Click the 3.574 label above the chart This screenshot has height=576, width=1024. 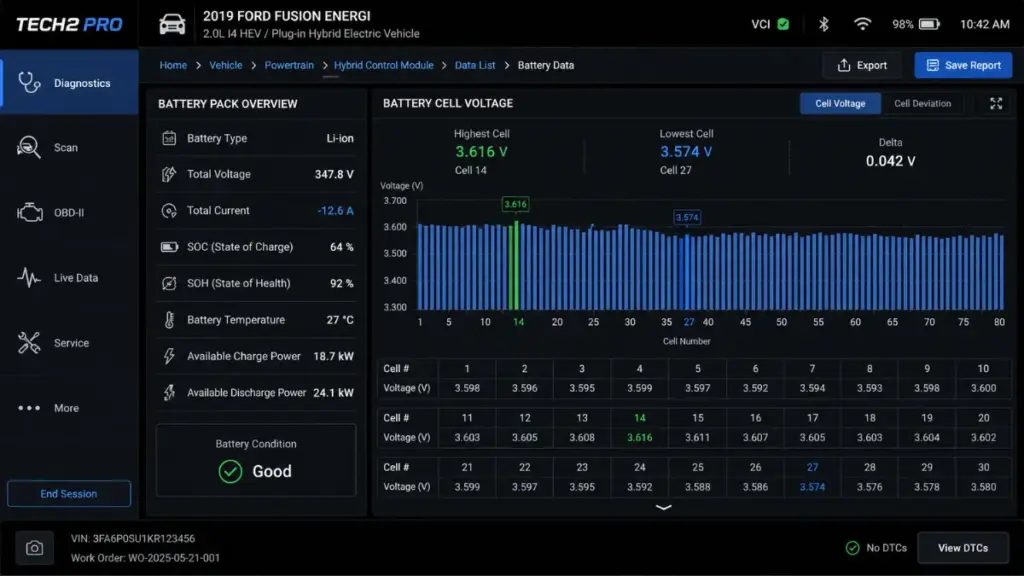click(687, 217)
